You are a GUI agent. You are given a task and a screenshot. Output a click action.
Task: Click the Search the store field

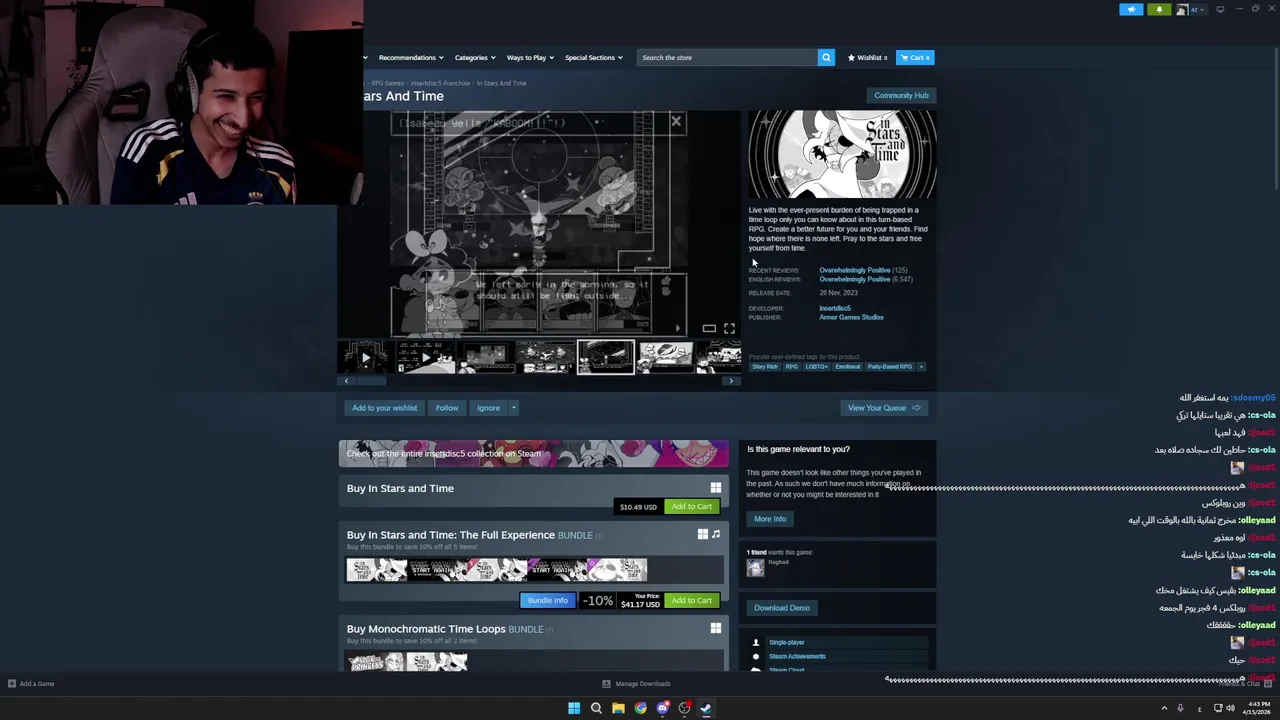(727, 58)
